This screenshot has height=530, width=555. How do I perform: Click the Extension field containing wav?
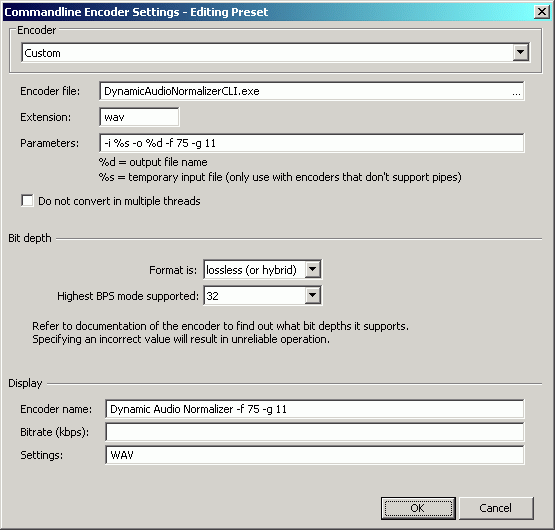pos(139,117)
